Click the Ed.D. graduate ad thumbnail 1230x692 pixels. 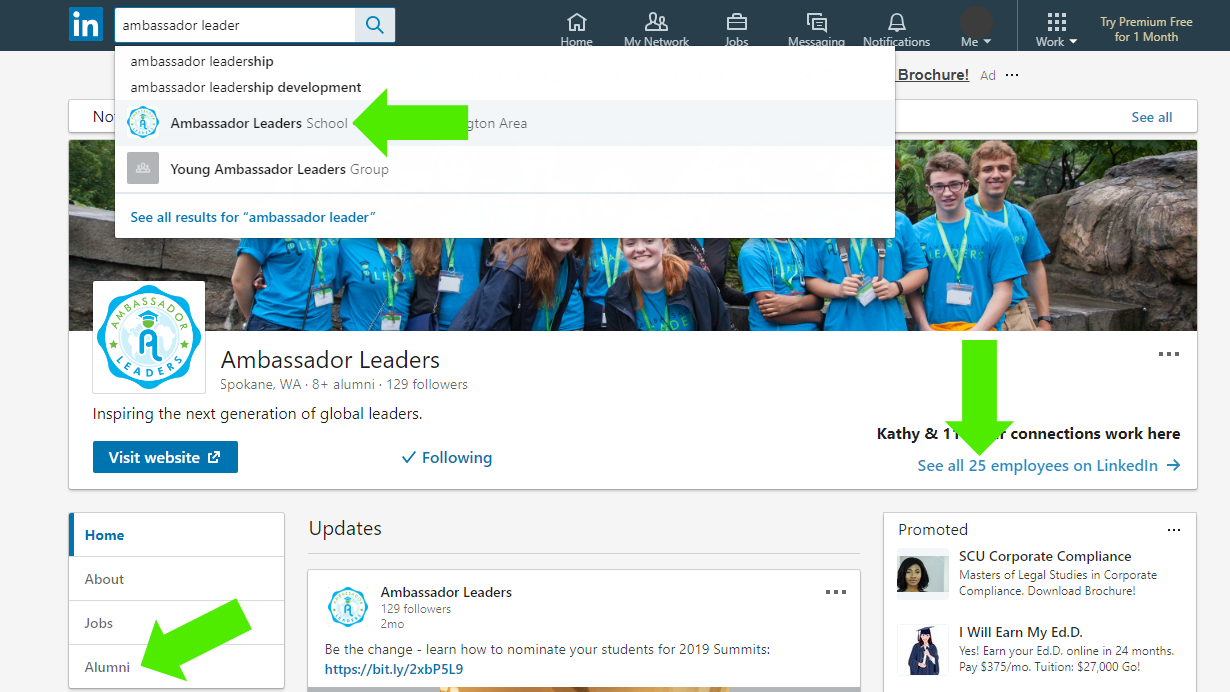tap(922, 650)
